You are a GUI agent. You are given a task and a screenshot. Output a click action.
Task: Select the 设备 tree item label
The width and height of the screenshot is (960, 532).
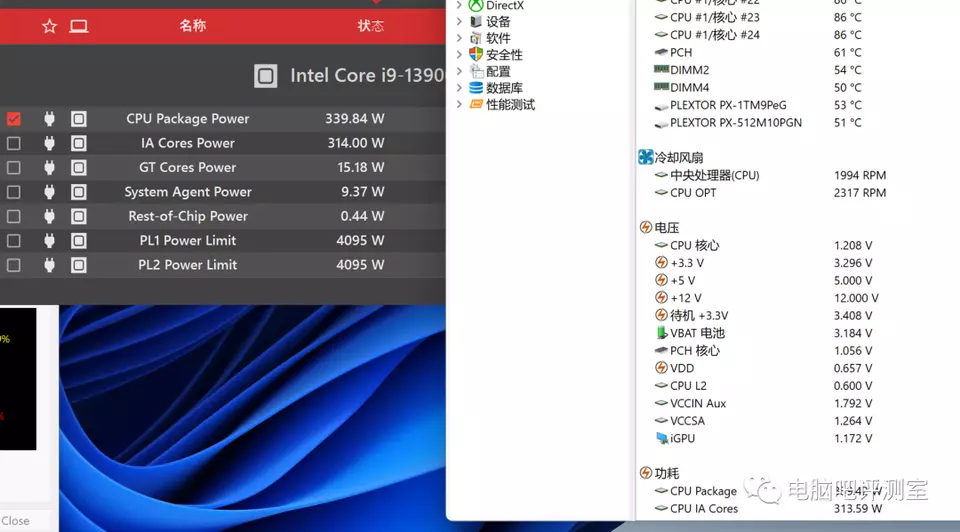498,22
